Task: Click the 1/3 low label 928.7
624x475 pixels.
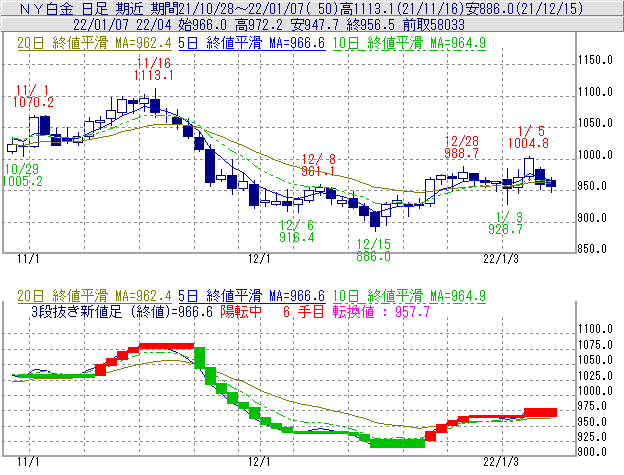Action: (x=505, y=229)
